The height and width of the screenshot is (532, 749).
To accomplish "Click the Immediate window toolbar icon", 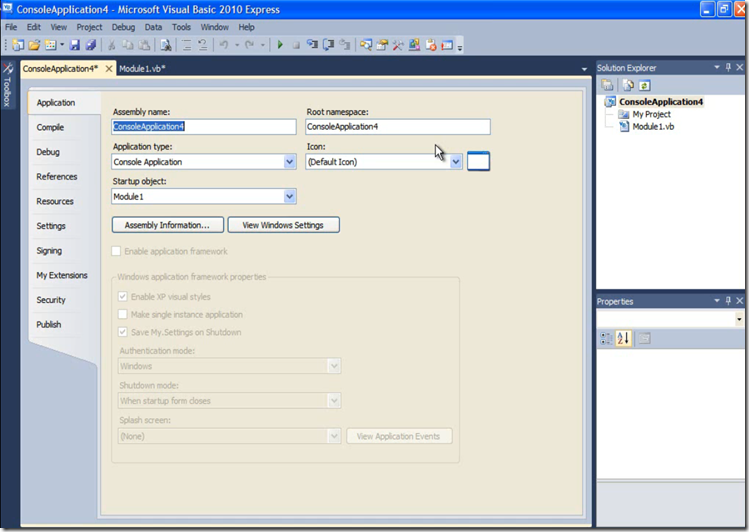I will [447, 45].
